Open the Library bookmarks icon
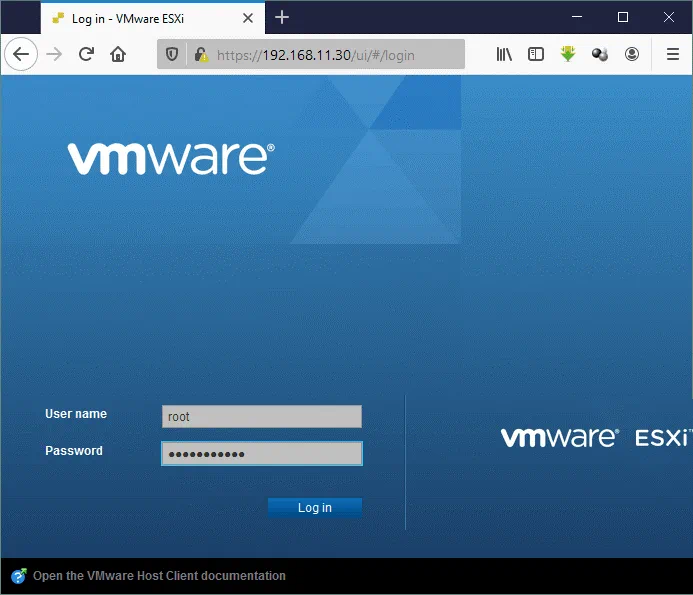693x595 pixels. click(x=505, y=55)
